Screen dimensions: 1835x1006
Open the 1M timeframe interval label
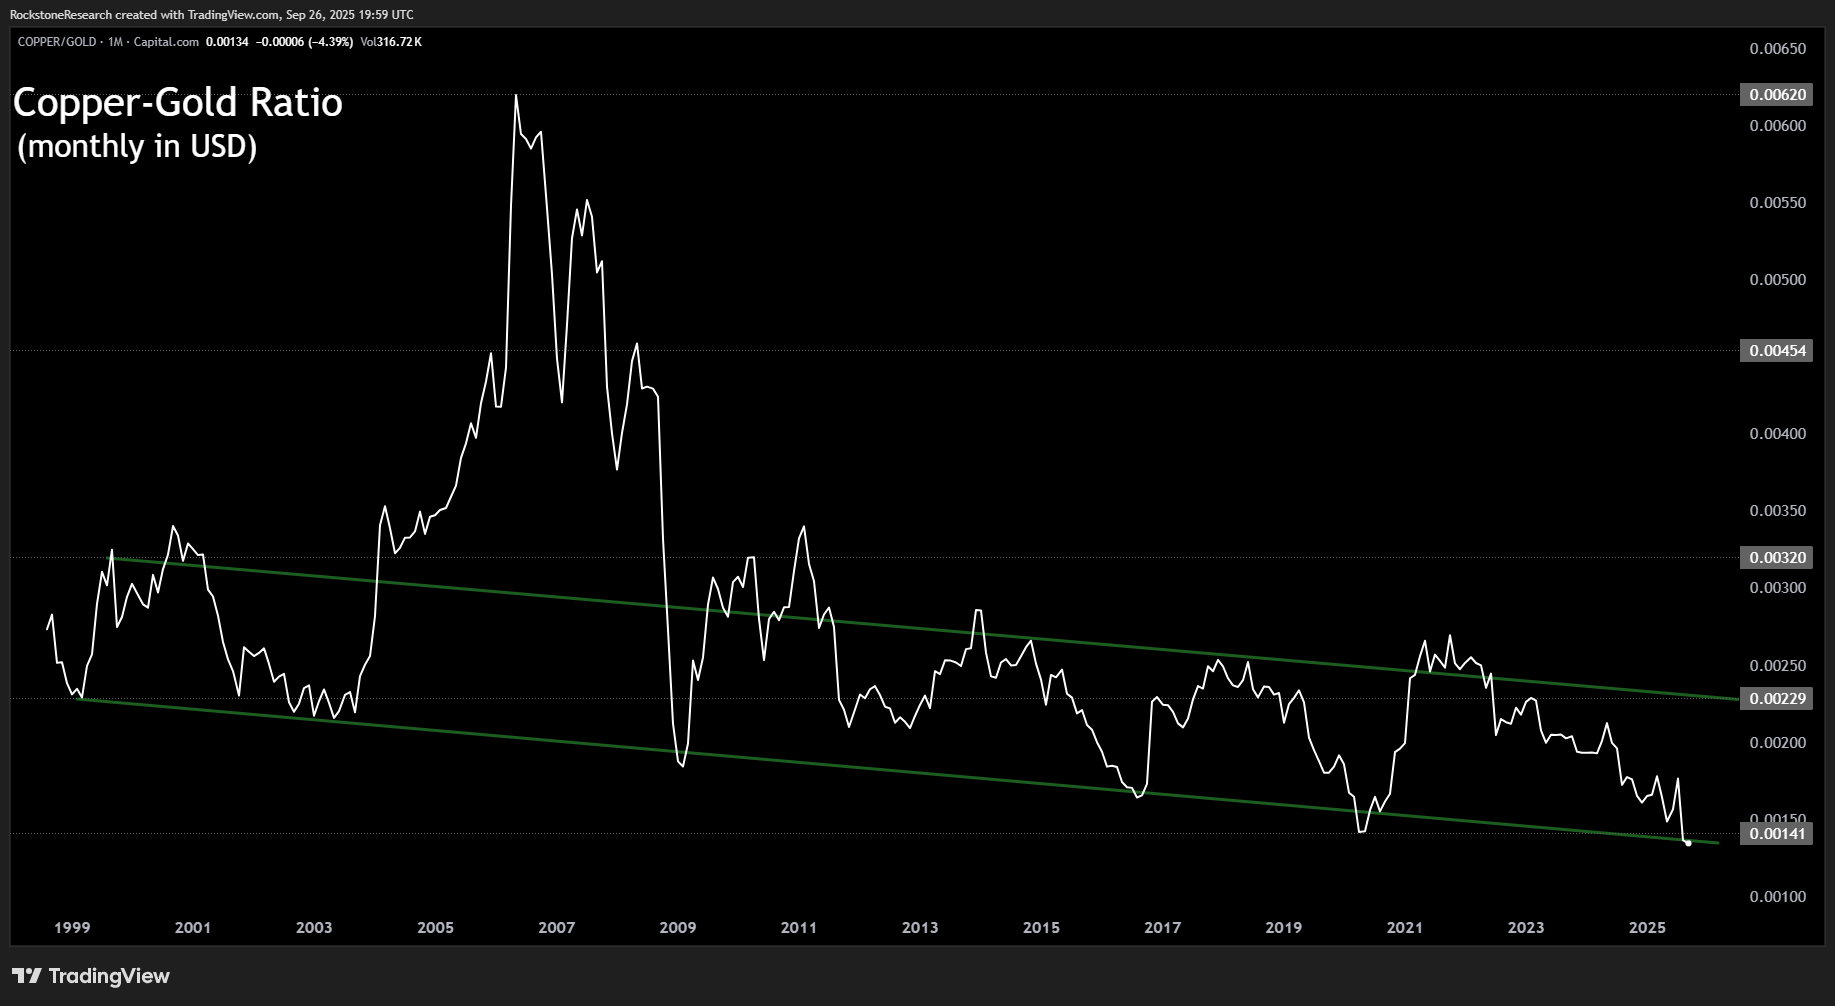coord(115,42)
